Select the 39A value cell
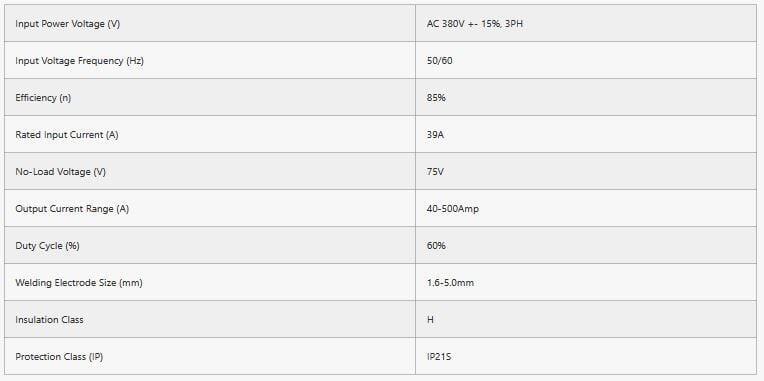This screenshot has height=381, width=764. tap(586, 134)
